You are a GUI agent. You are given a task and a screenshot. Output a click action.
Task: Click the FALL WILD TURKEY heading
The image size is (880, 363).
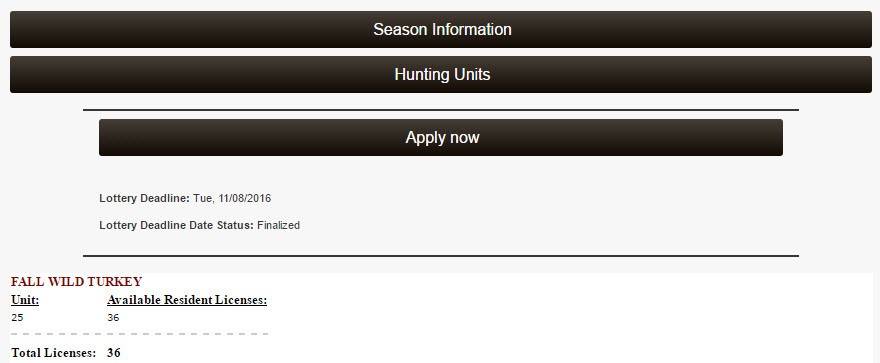pos(76,282)
